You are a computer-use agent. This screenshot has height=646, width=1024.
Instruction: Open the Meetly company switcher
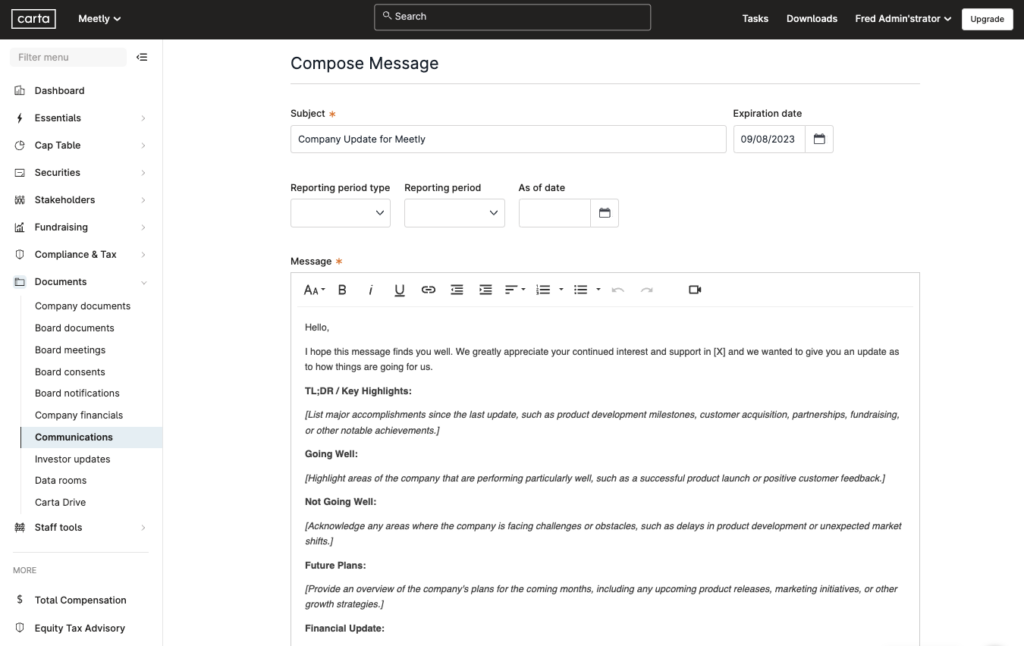[x=99, y=18]
